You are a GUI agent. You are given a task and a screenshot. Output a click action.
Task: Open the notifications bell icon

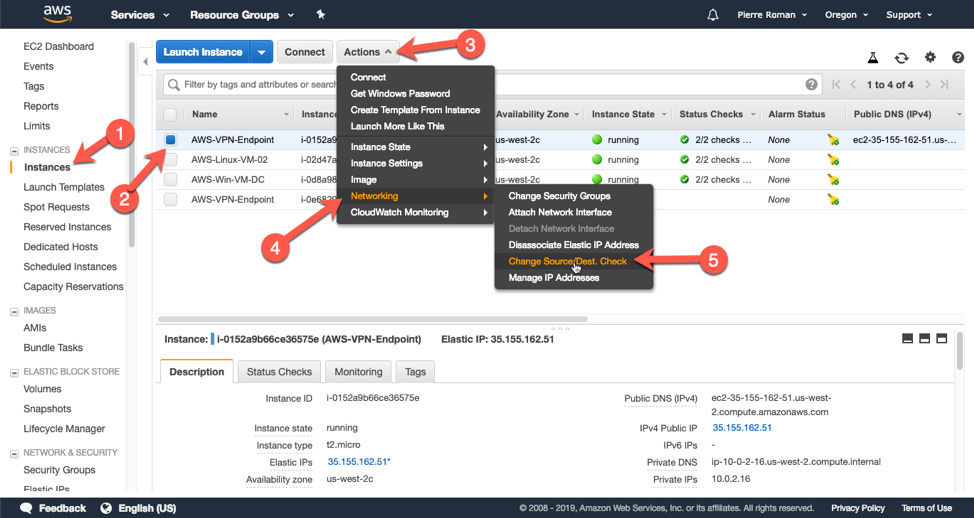[712, 15]
